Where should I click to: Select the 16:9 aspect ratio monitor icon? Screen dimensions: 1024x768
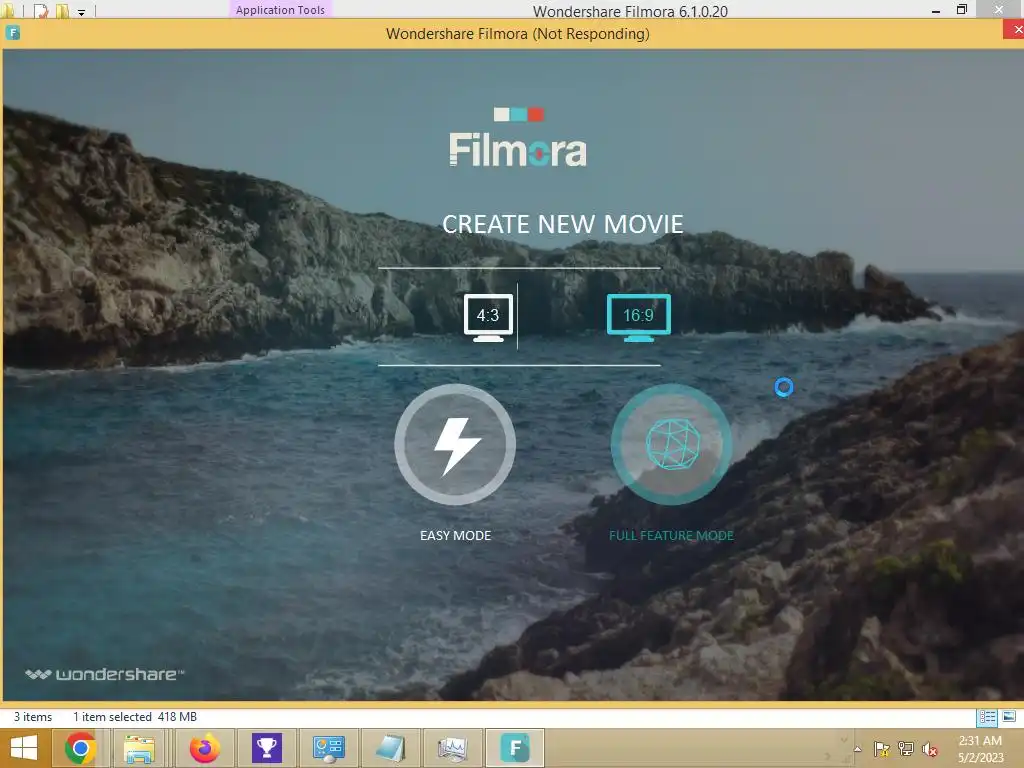pos(639,318)
